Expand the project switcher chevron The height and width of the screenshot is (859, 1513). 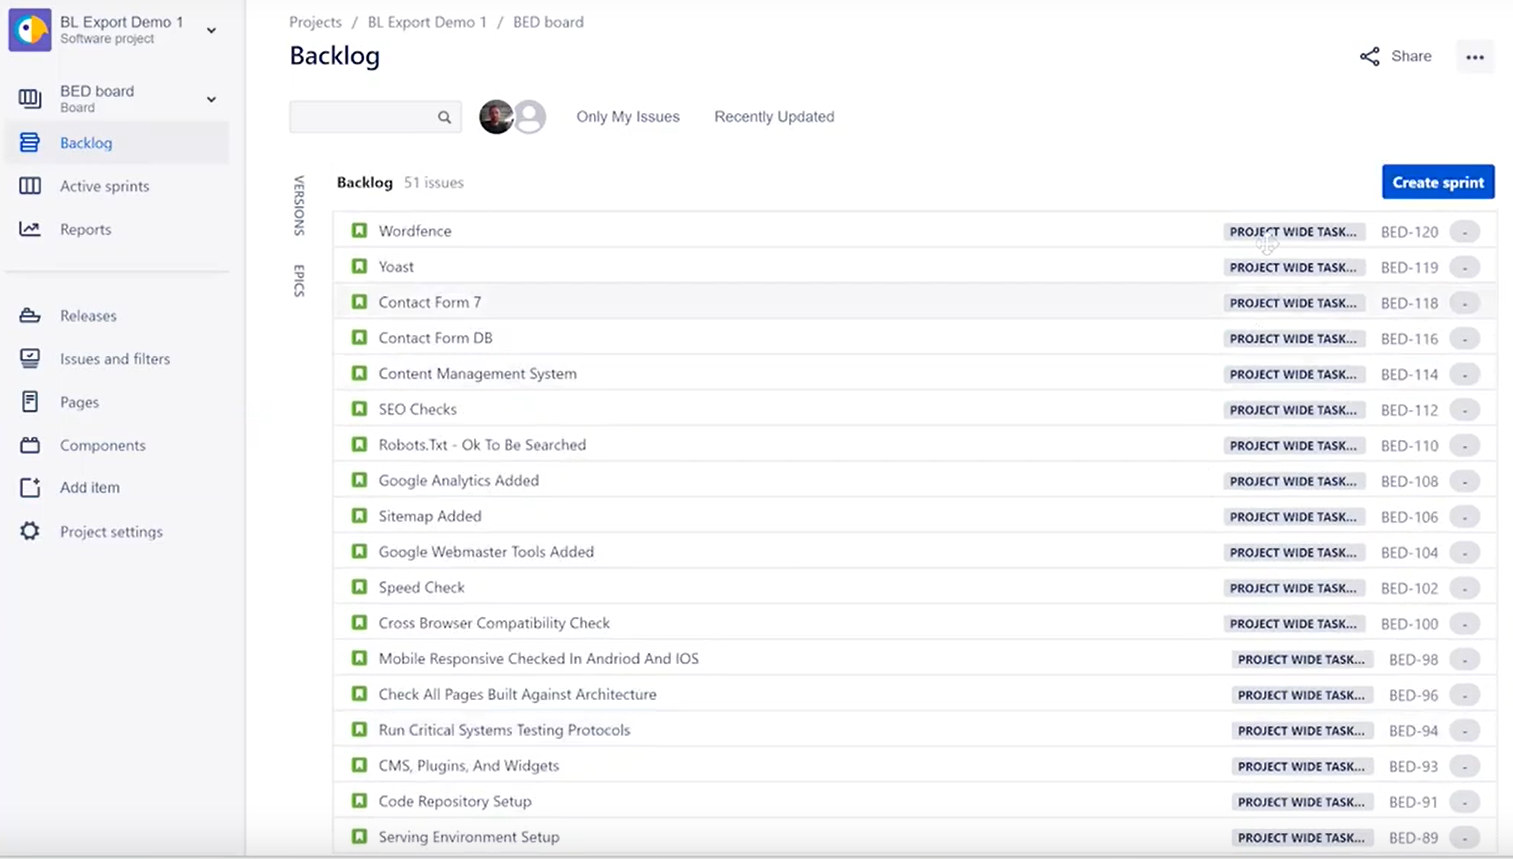coord(211,30)
